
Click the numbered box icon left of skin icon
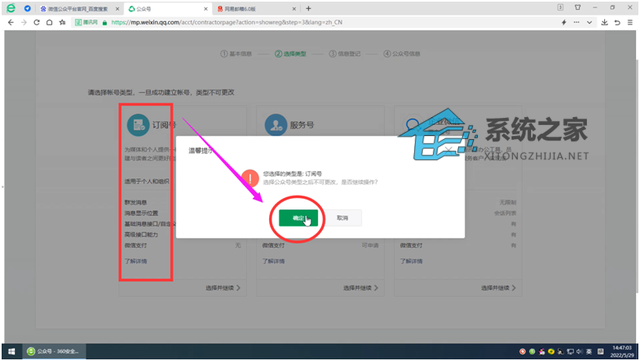coord(560,7)
